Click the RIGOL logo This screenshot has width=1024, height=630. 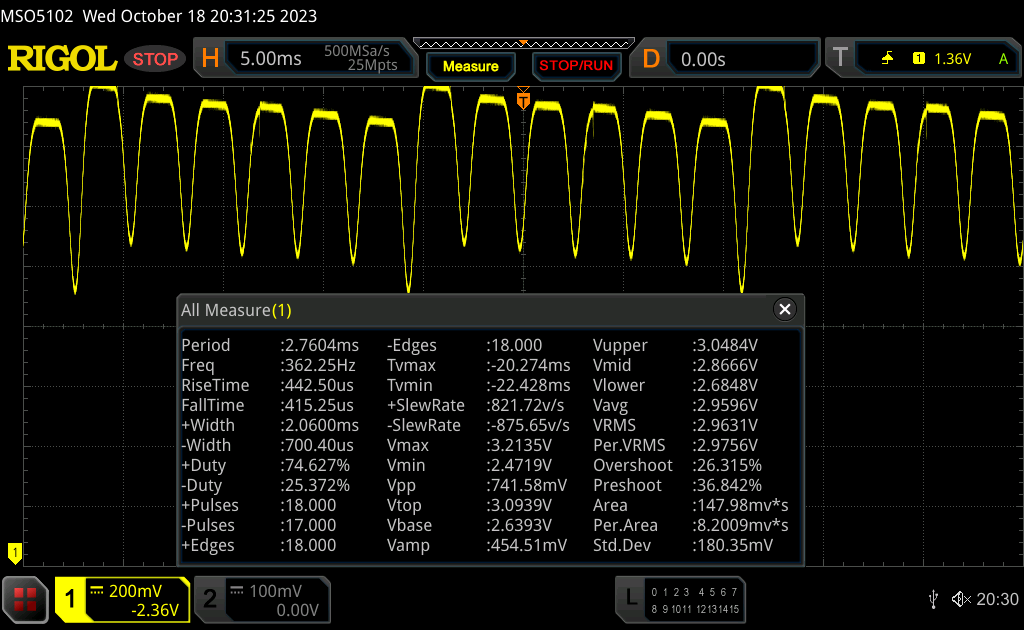62,59
